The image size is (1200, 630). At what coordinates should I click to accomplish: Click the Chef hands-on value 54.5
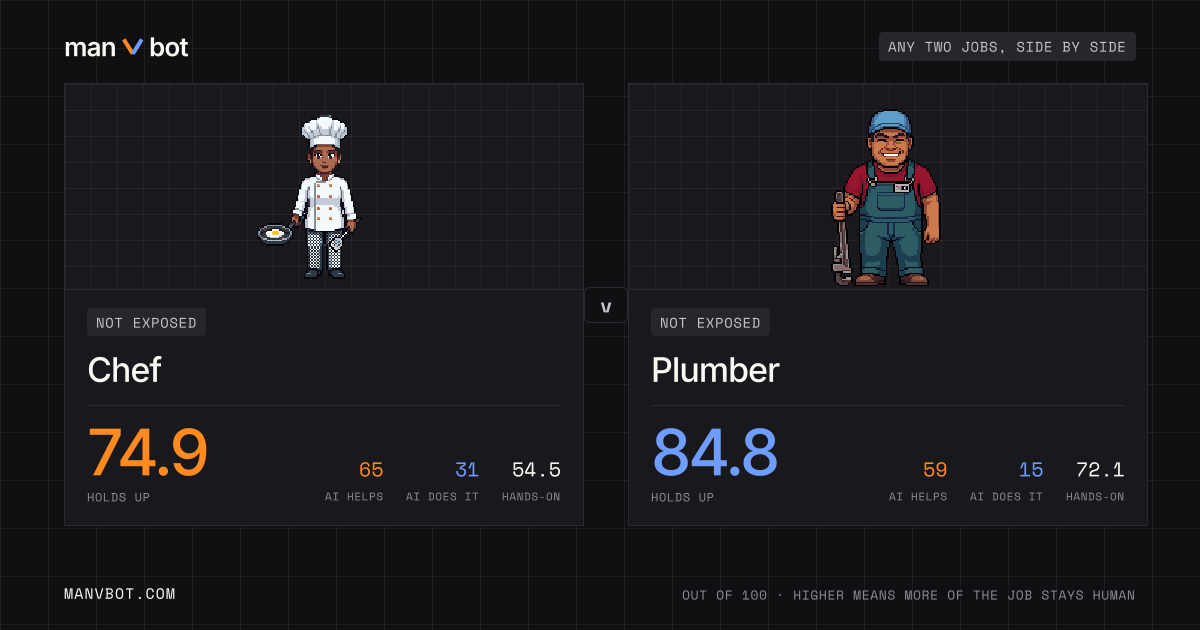click(536, 470)
